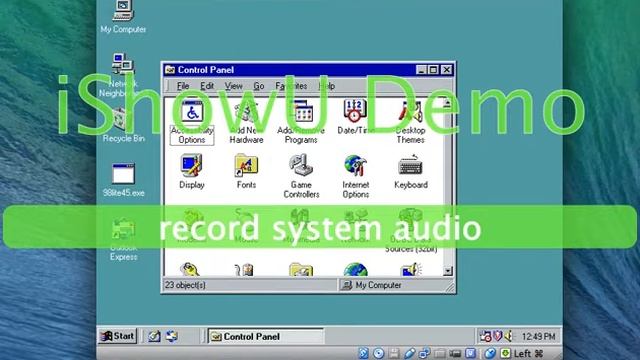Open the View menu
Screen dimensions: 640x360
(x=233, y=86)
